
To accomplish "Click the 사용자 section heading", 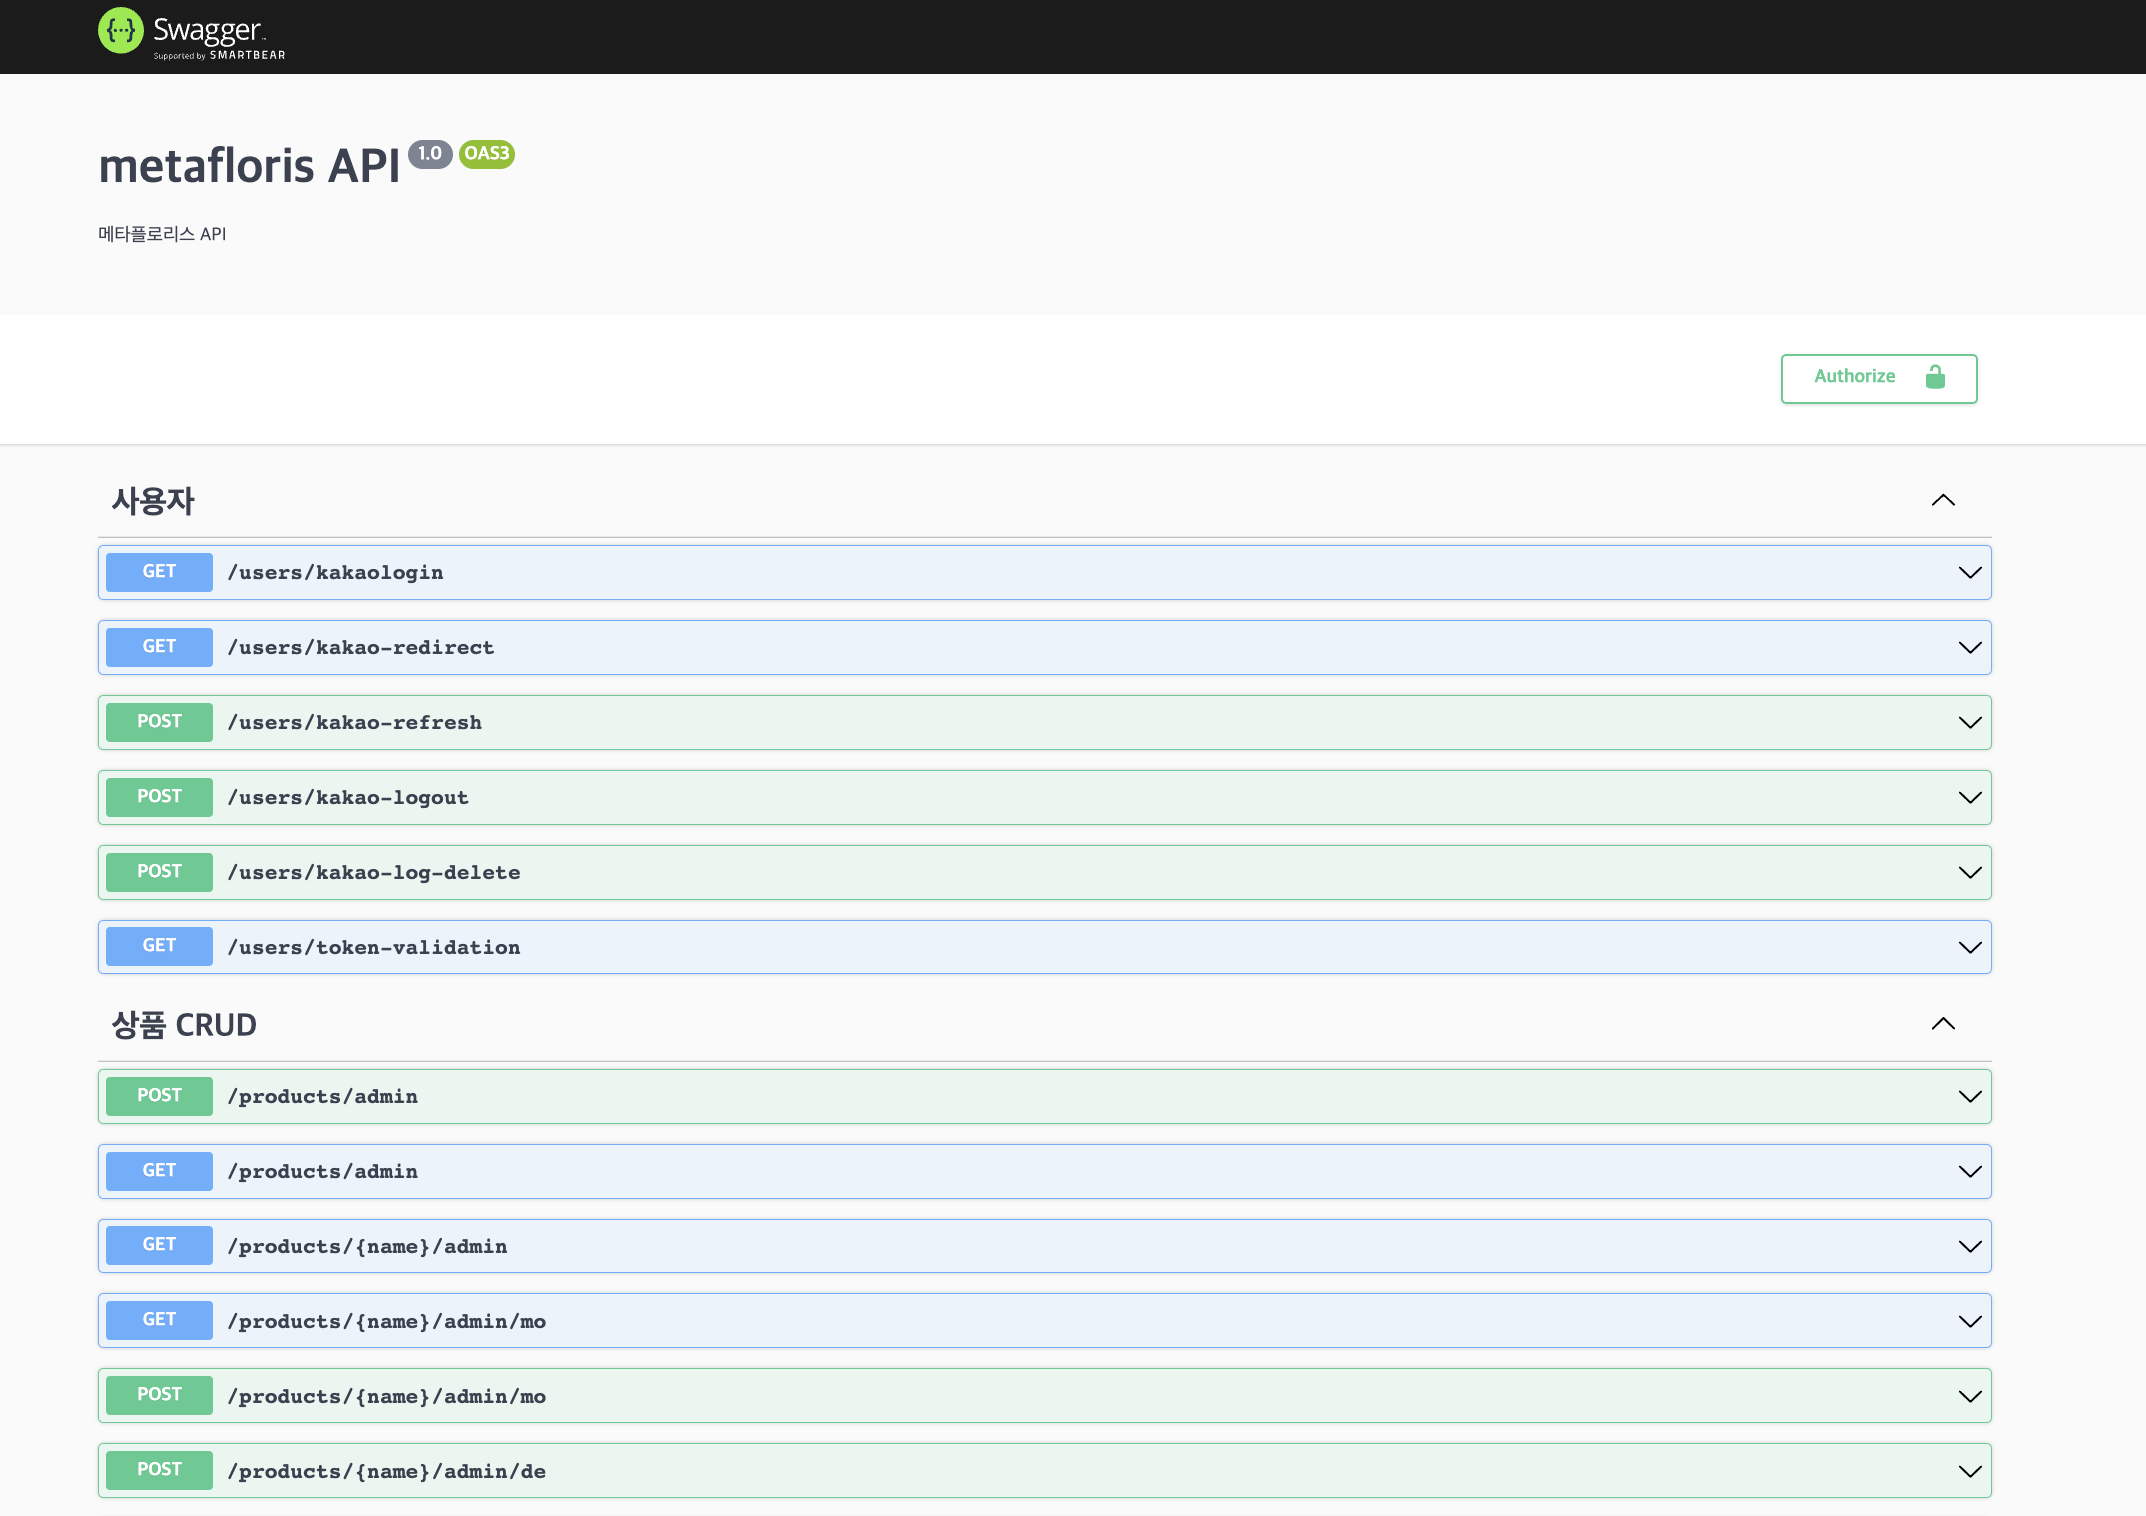I will pos(154,500).
